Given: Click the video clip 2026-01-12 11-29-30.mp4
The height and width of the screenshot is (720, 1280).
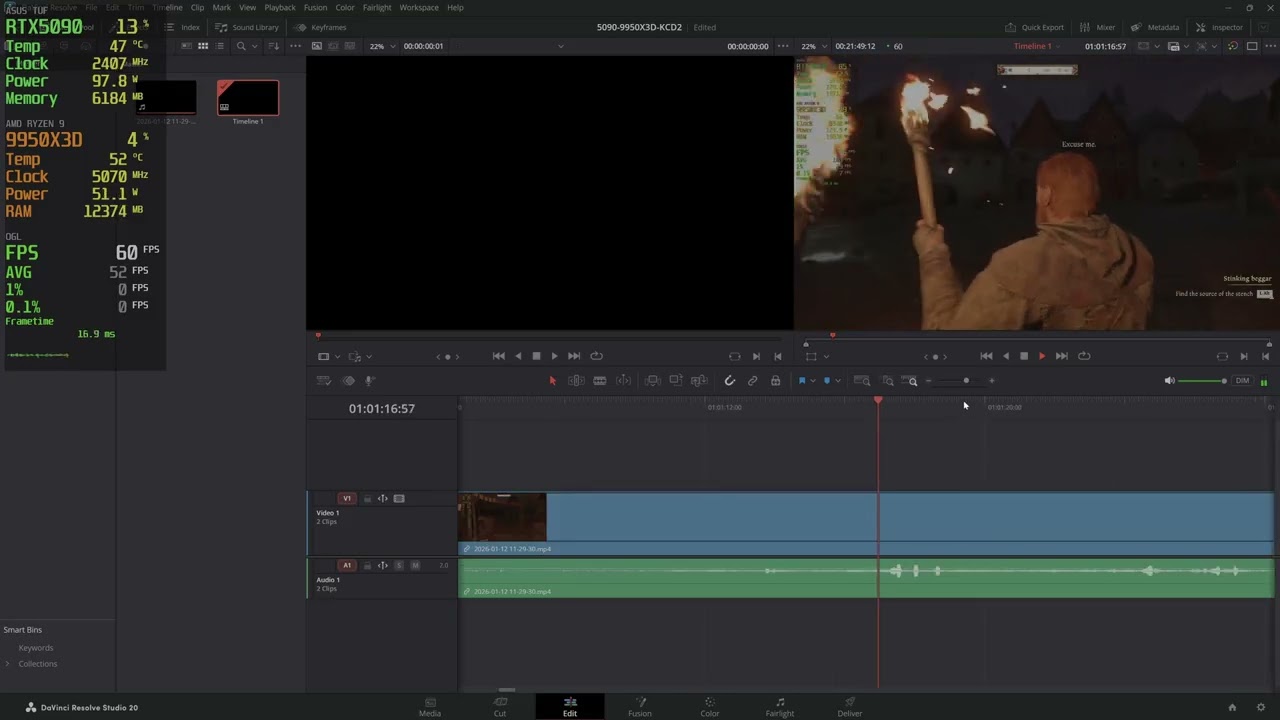Looking at the screenshot, I should click(865, 523).
